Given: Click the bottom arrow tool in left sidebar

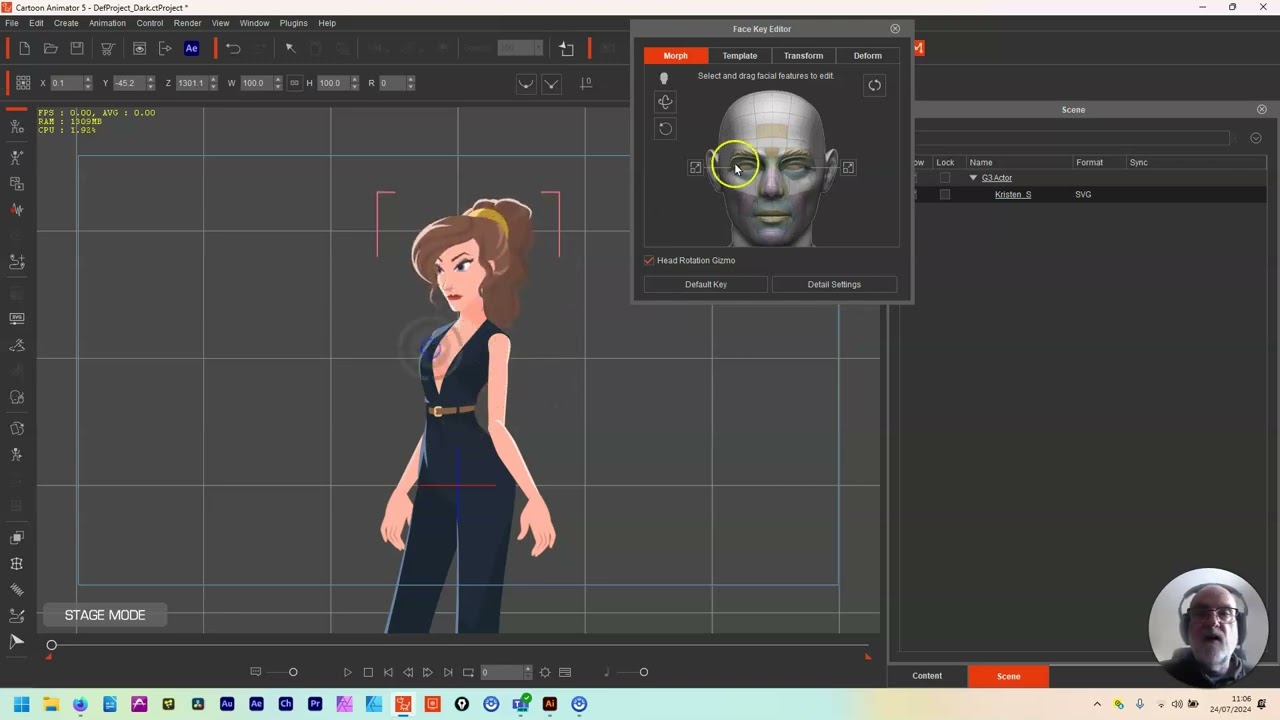Looking at the screenshot, I should [x=16, y=641].
